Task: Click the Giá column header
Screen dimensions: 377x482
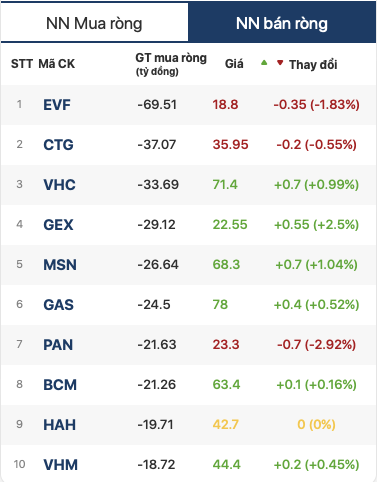Action: coord(234,64)
